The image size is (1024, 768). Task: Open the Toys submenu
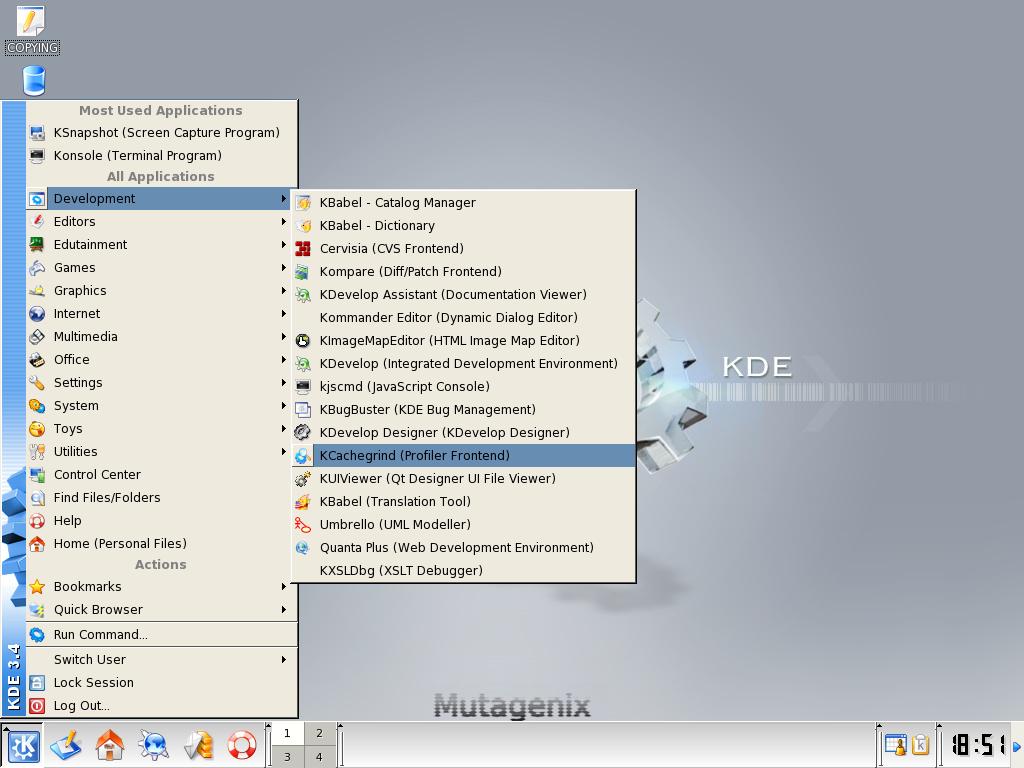[x=162, y=428]
